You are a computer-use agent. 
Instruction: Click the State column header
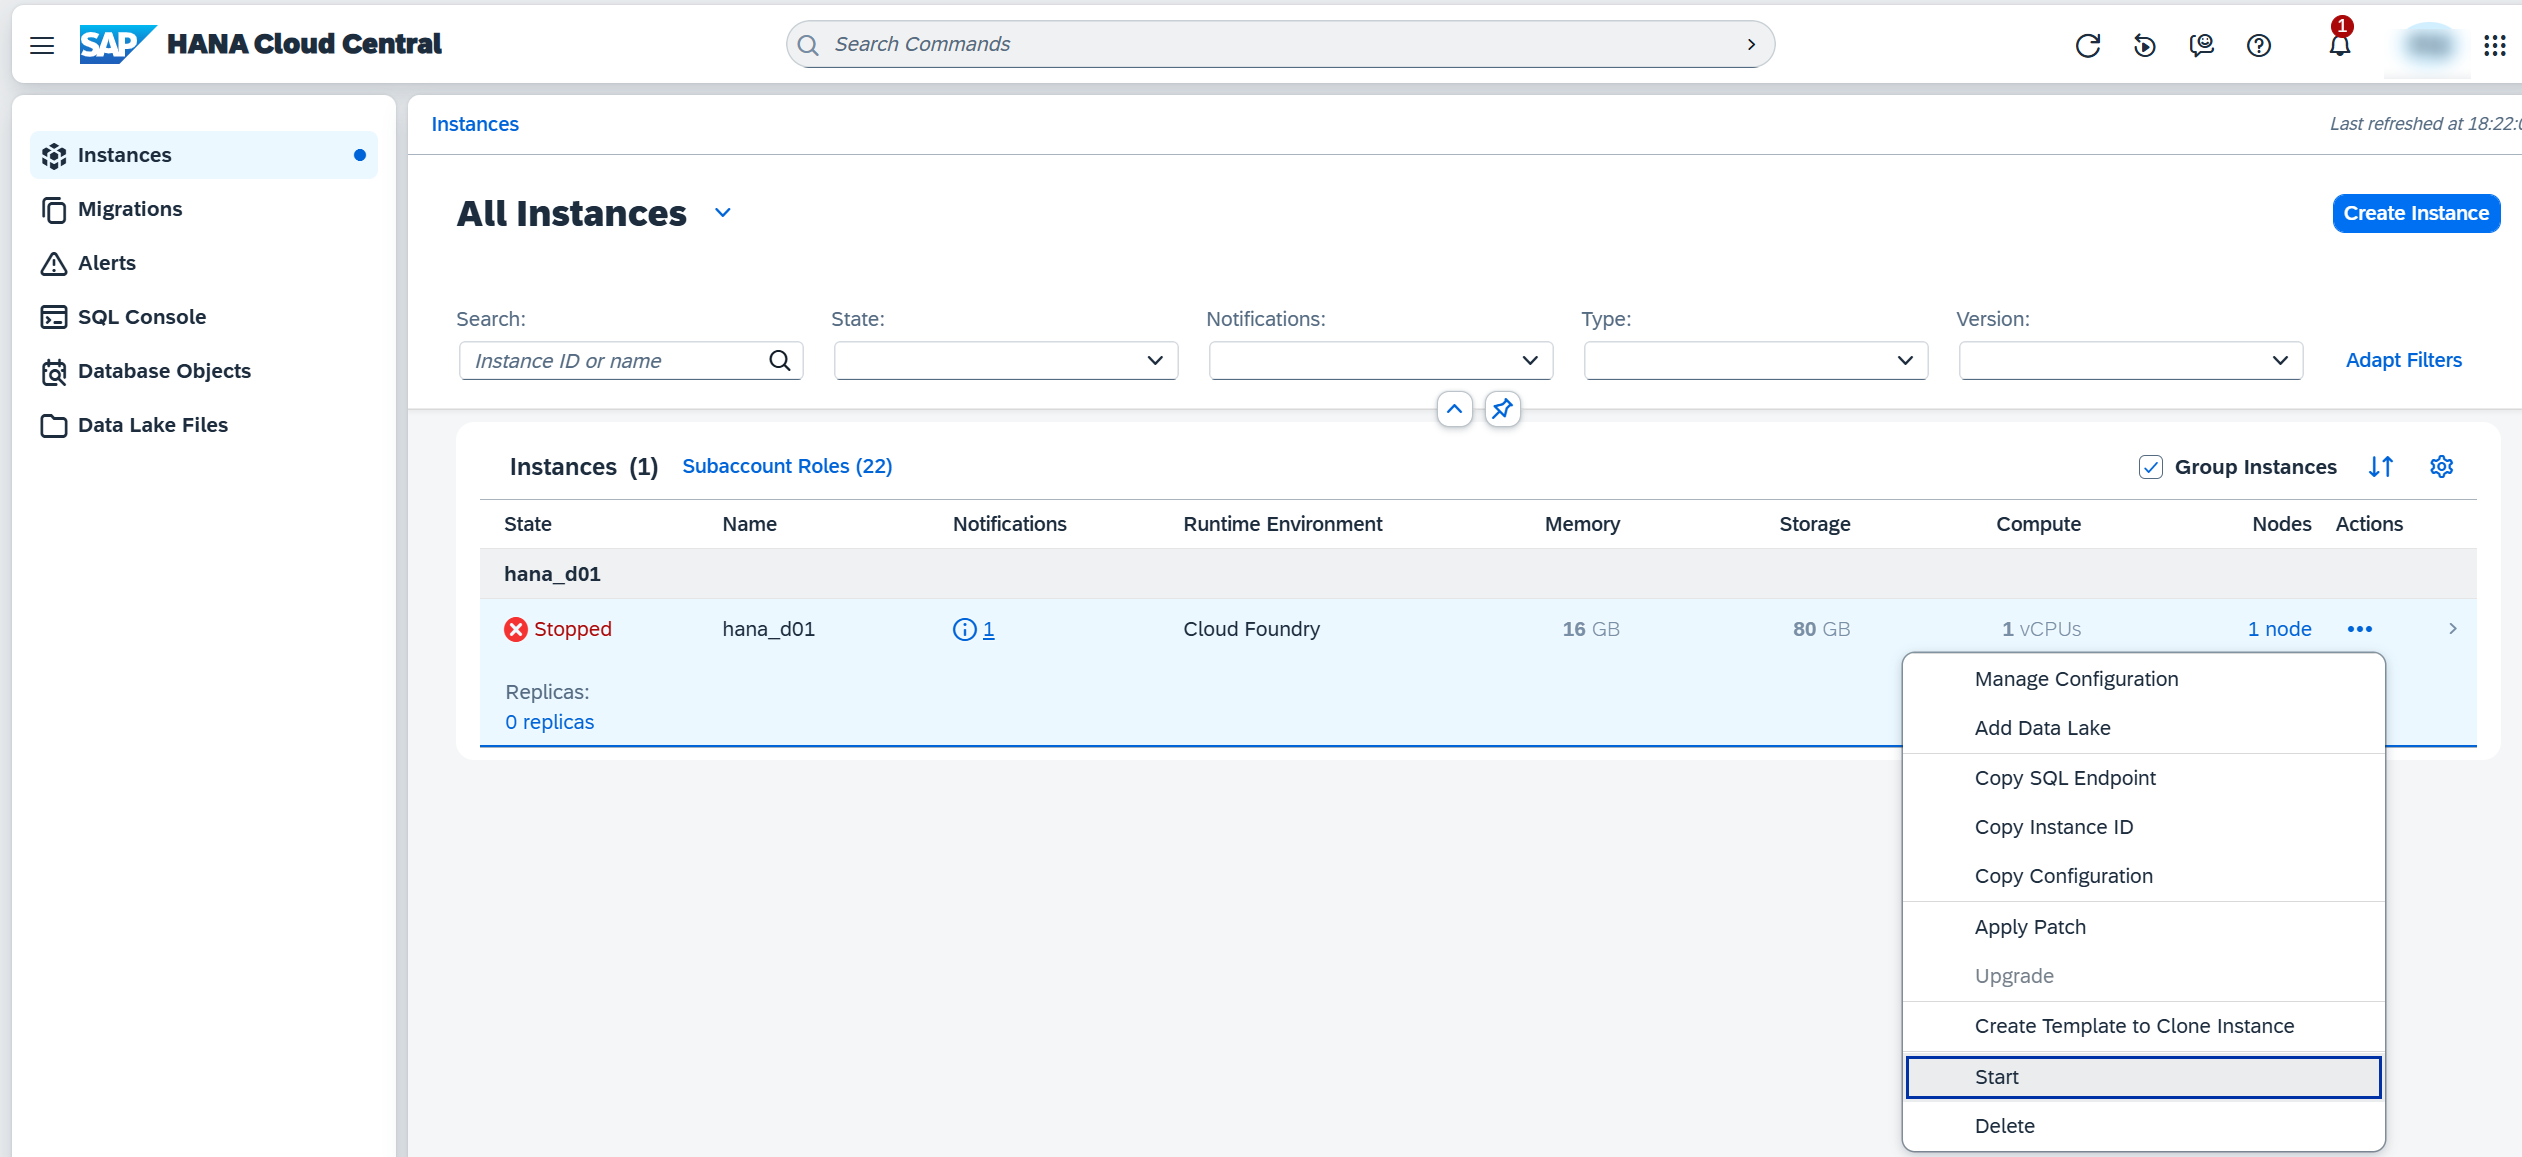click(528, 524)
